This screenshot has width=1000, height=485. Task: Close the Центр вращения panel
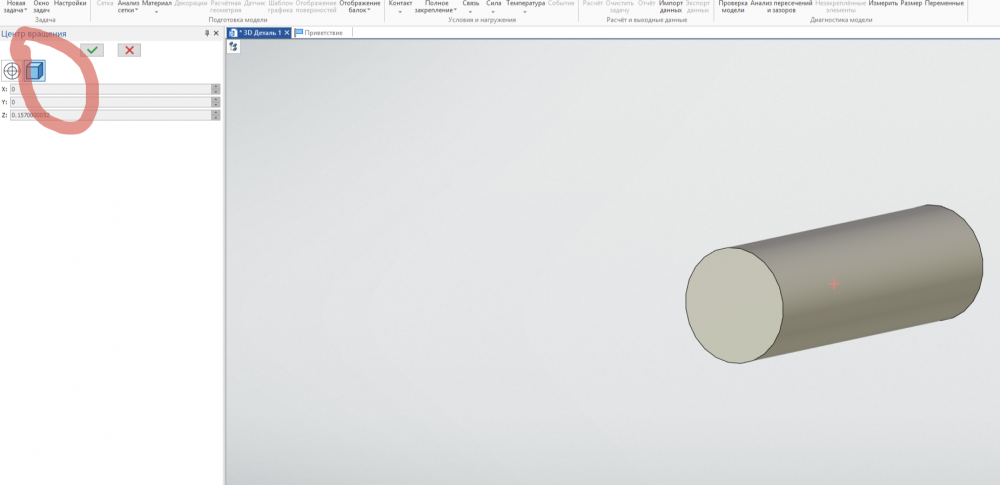pos(217,34)
